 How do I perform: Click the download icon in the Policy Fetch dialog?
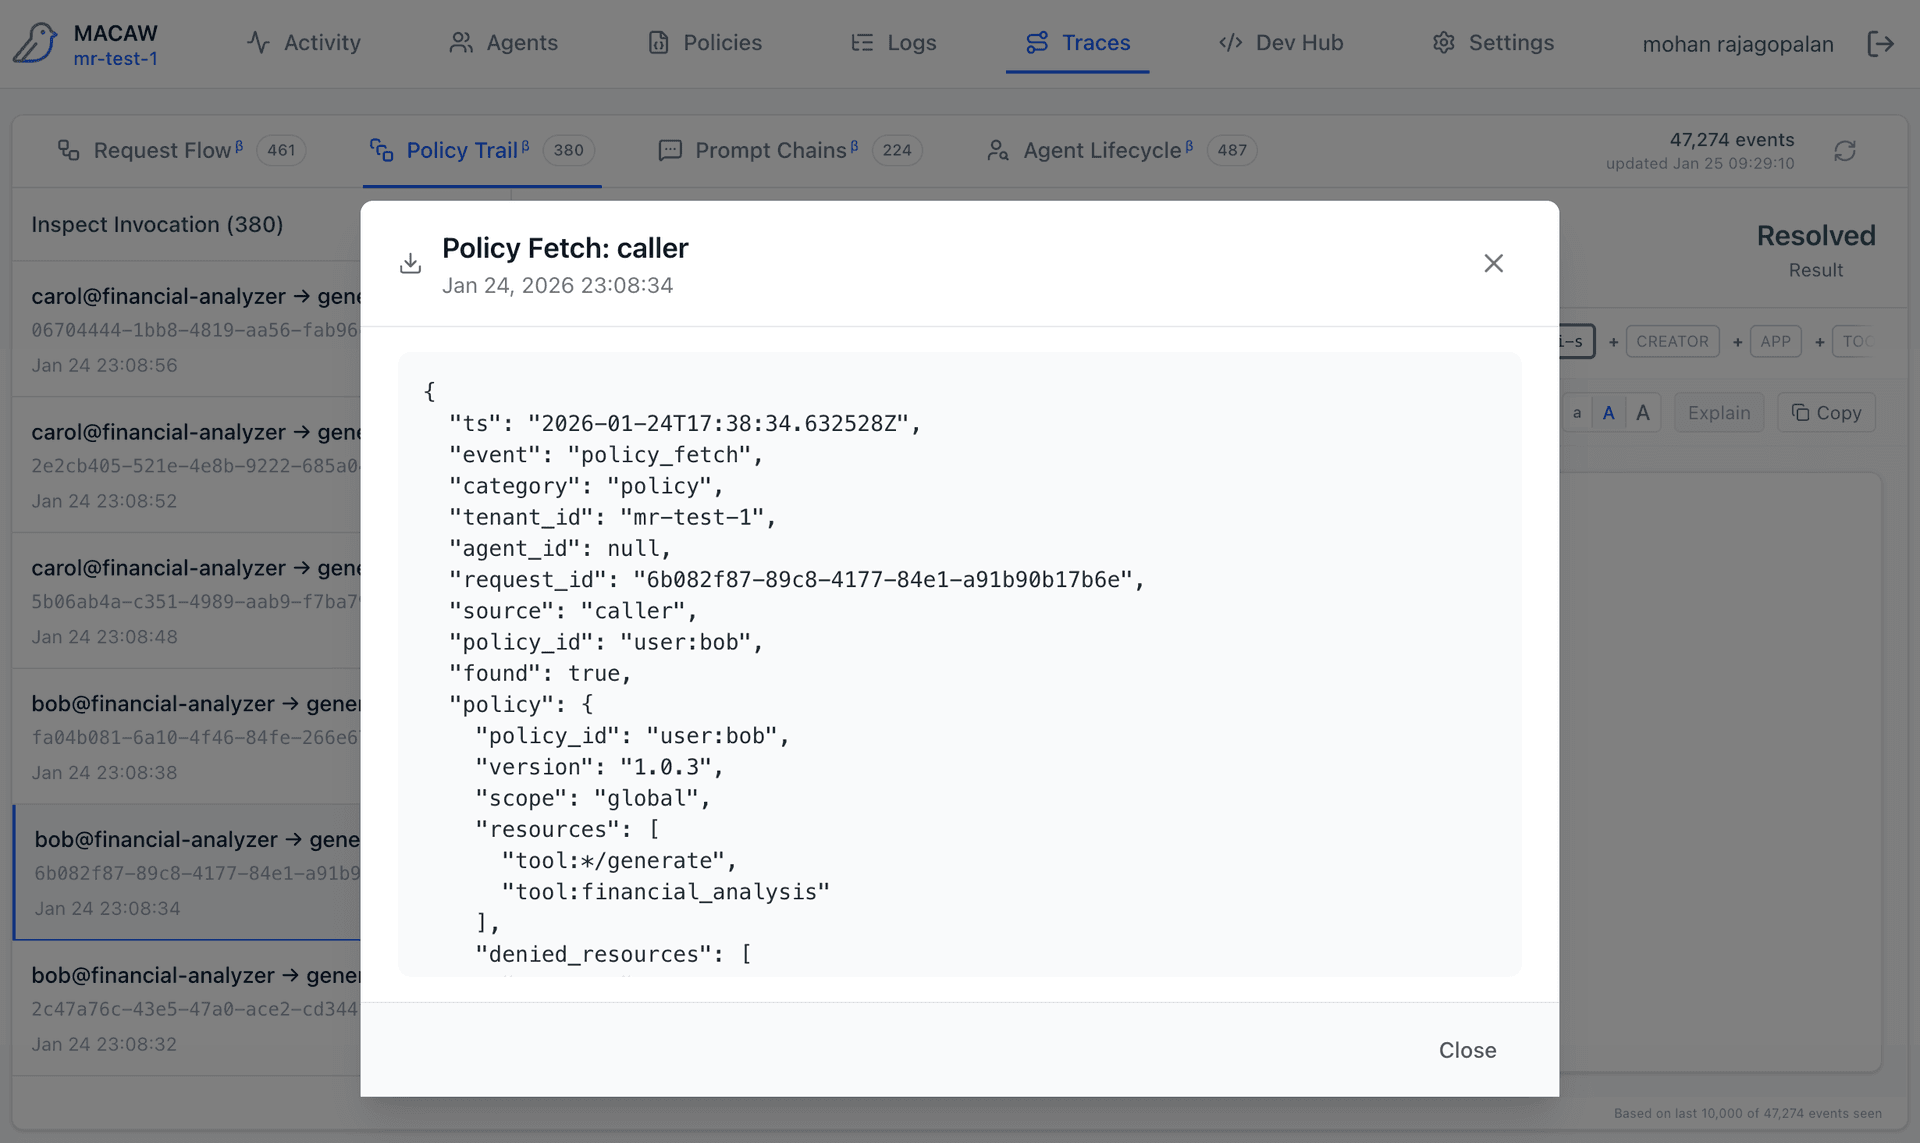coord(410,263)
